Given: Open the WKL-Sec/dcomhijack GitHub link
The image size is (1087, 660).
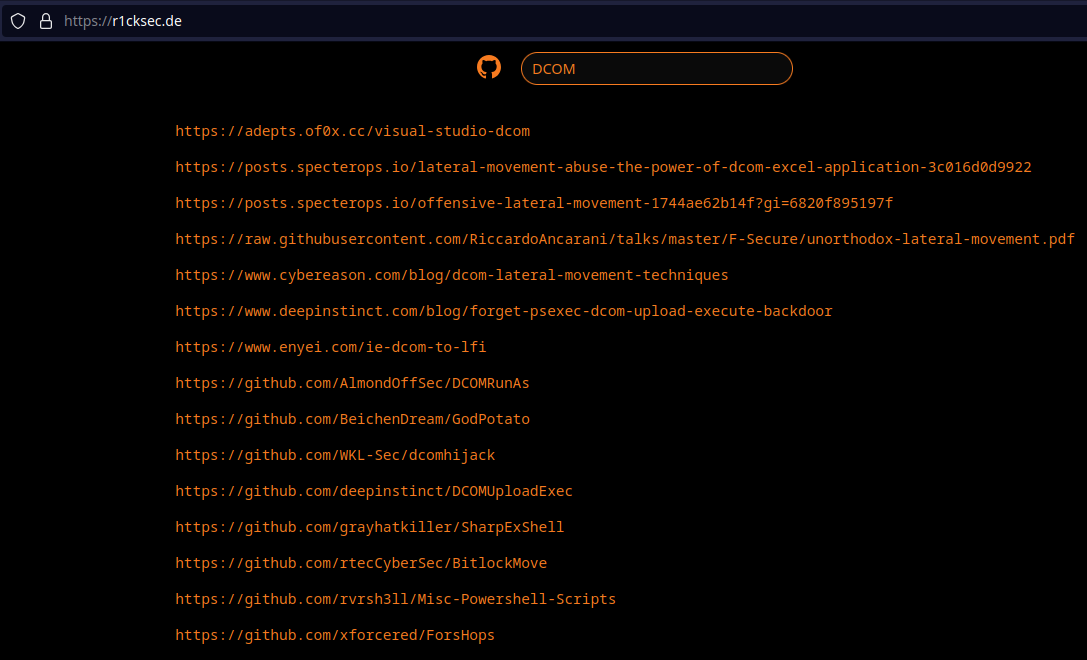Looking at the screenshot, I should (x=335, y=455).
